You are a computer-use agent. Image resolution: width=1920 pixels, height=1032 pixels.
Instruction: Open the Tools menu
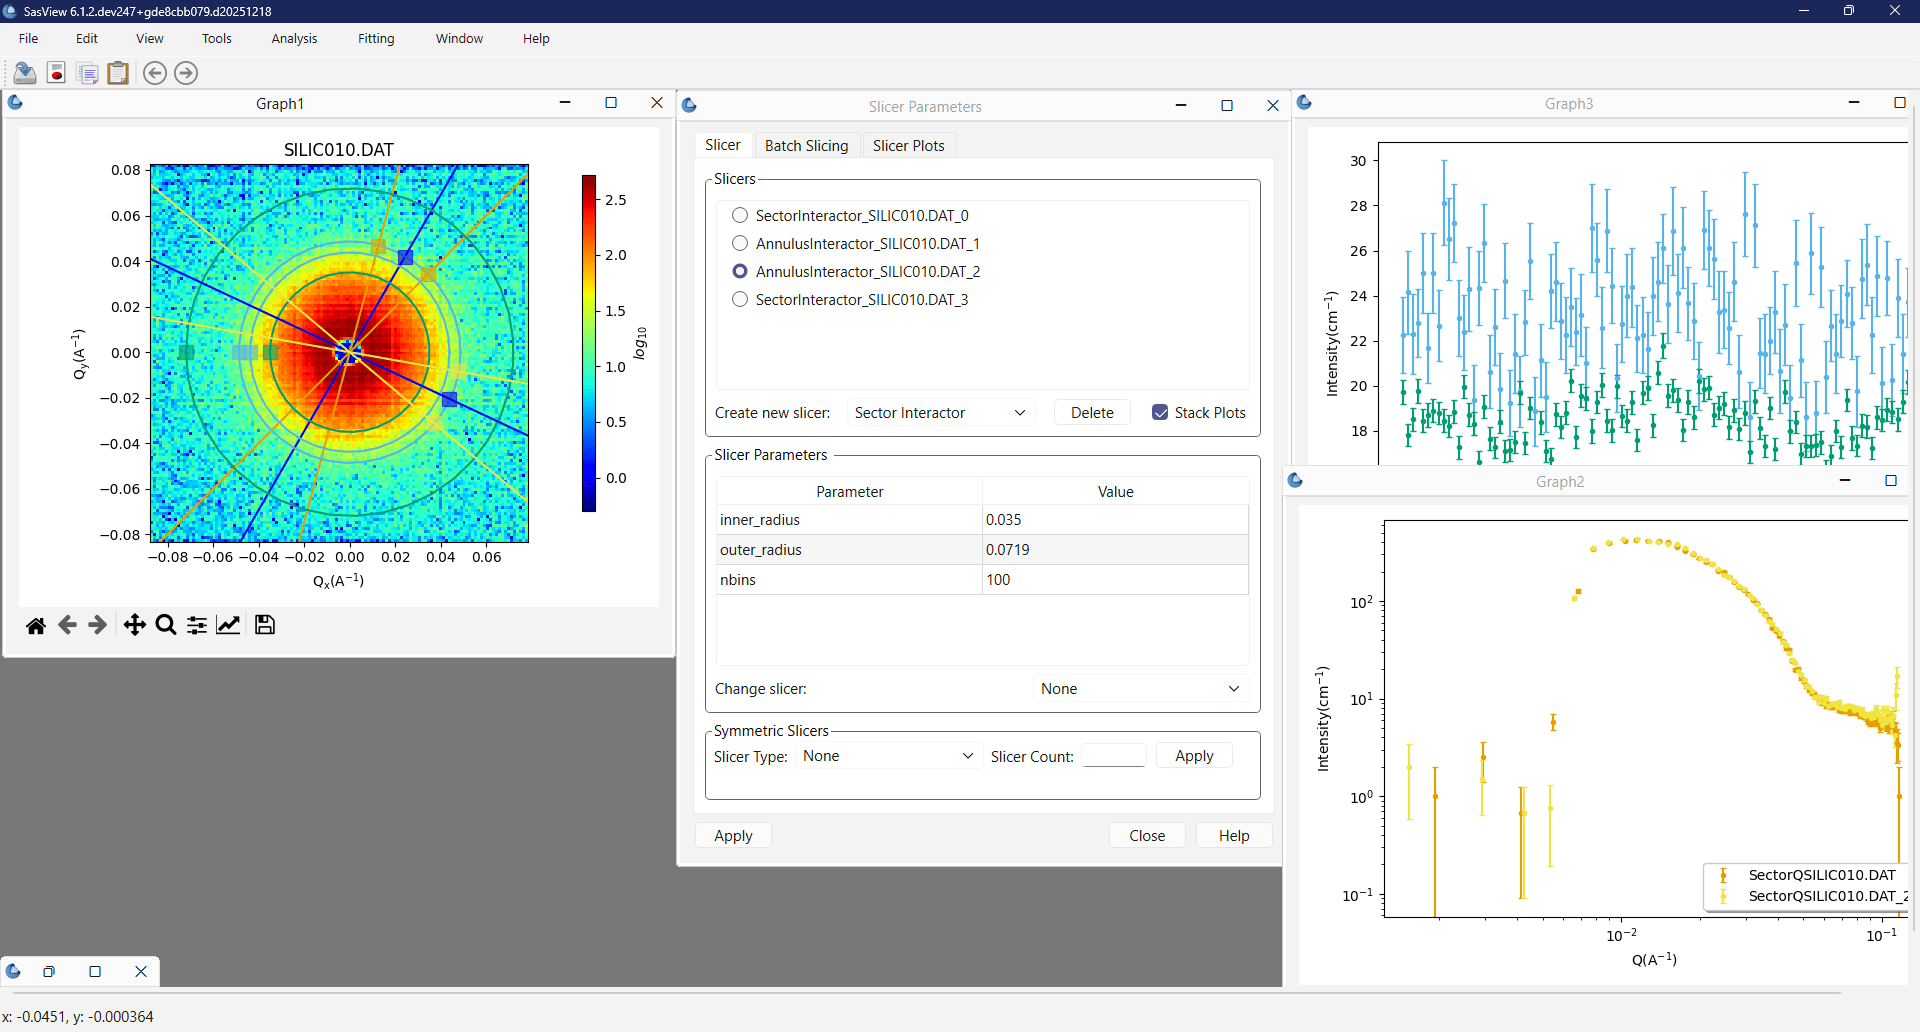(x=217, y=38)
